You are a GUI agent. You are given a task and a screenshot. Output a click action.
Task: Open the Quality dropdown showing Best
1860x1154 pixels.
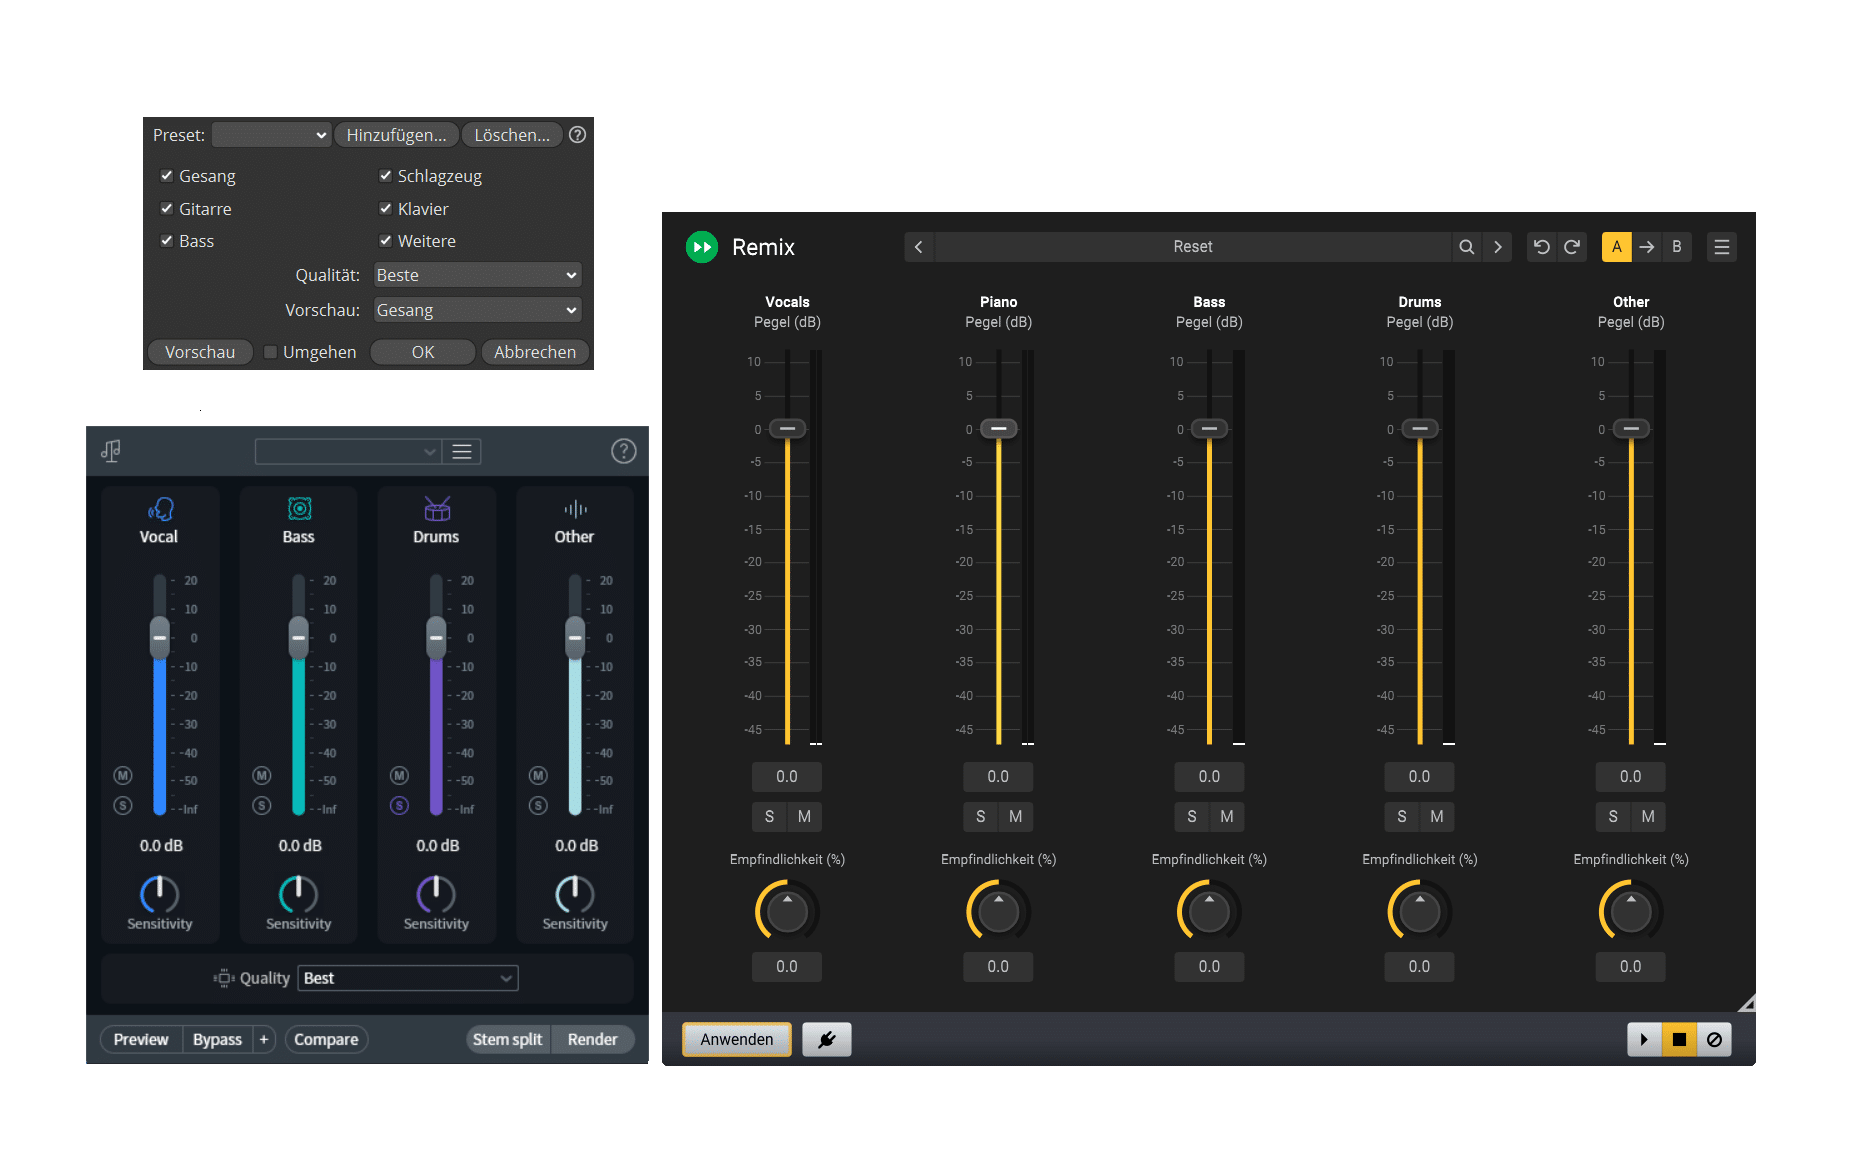click(x=408, y=978)
